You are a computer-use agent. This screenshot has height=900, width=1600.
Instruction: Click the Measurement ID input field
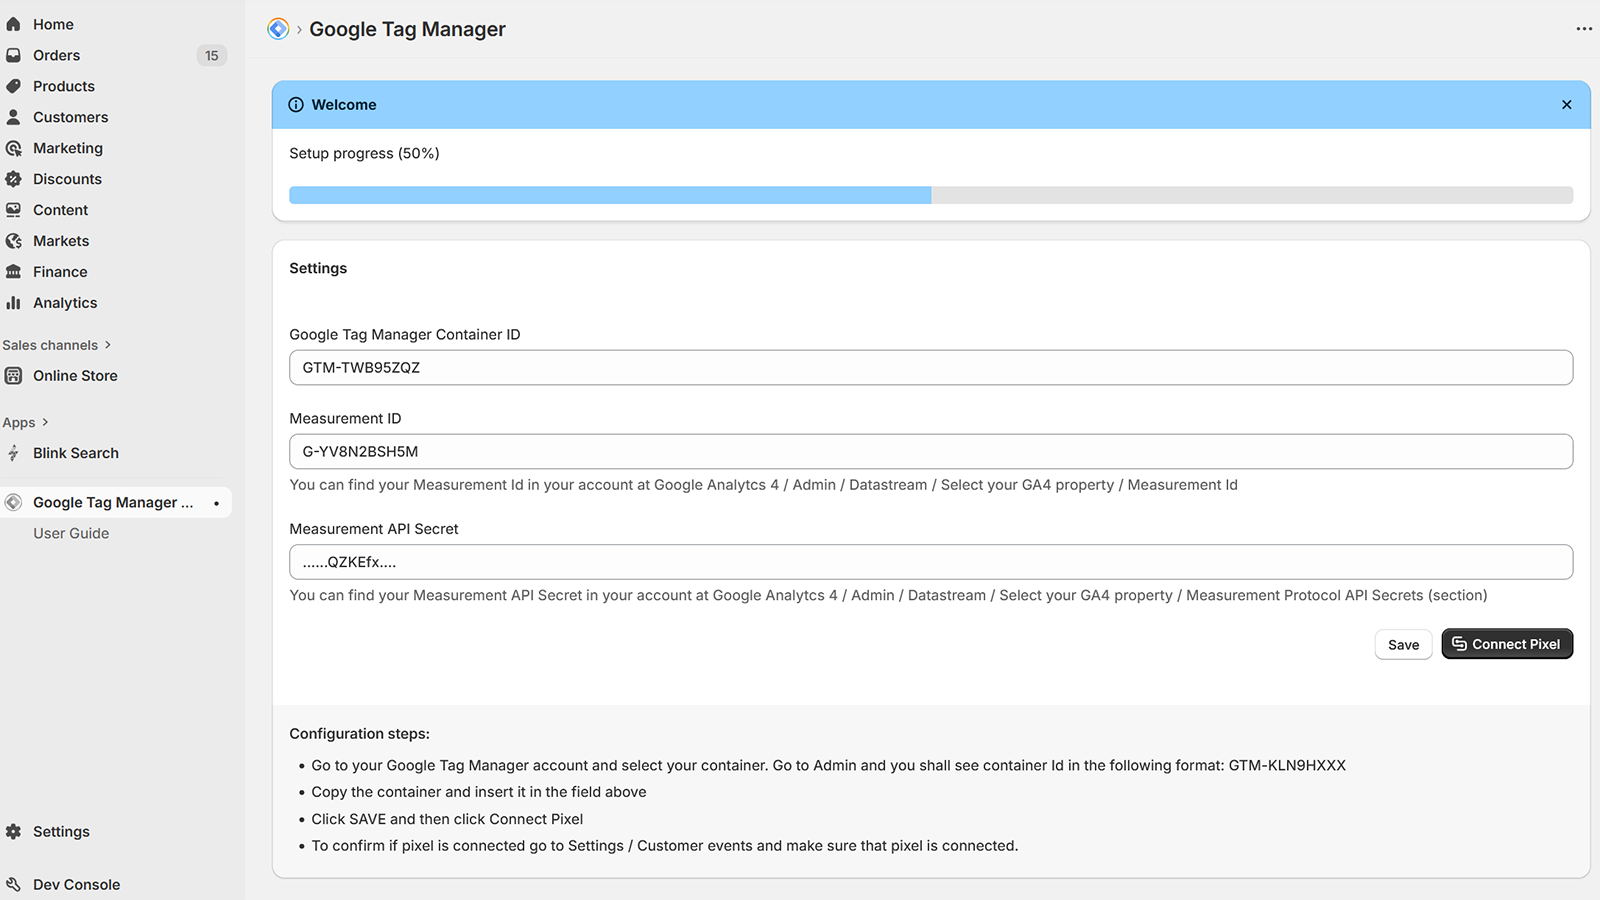click(x=930, y=451)
